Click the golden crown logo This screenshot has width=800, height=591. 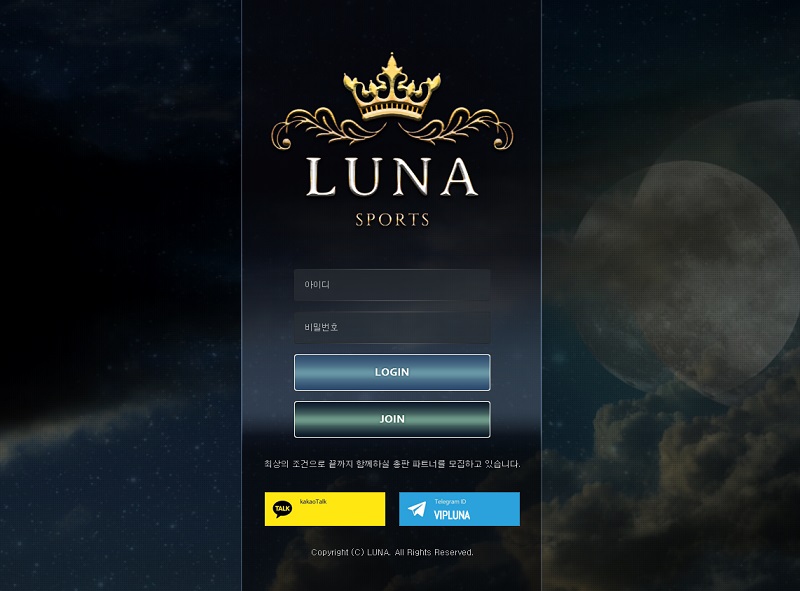click(x=392, y=87)
